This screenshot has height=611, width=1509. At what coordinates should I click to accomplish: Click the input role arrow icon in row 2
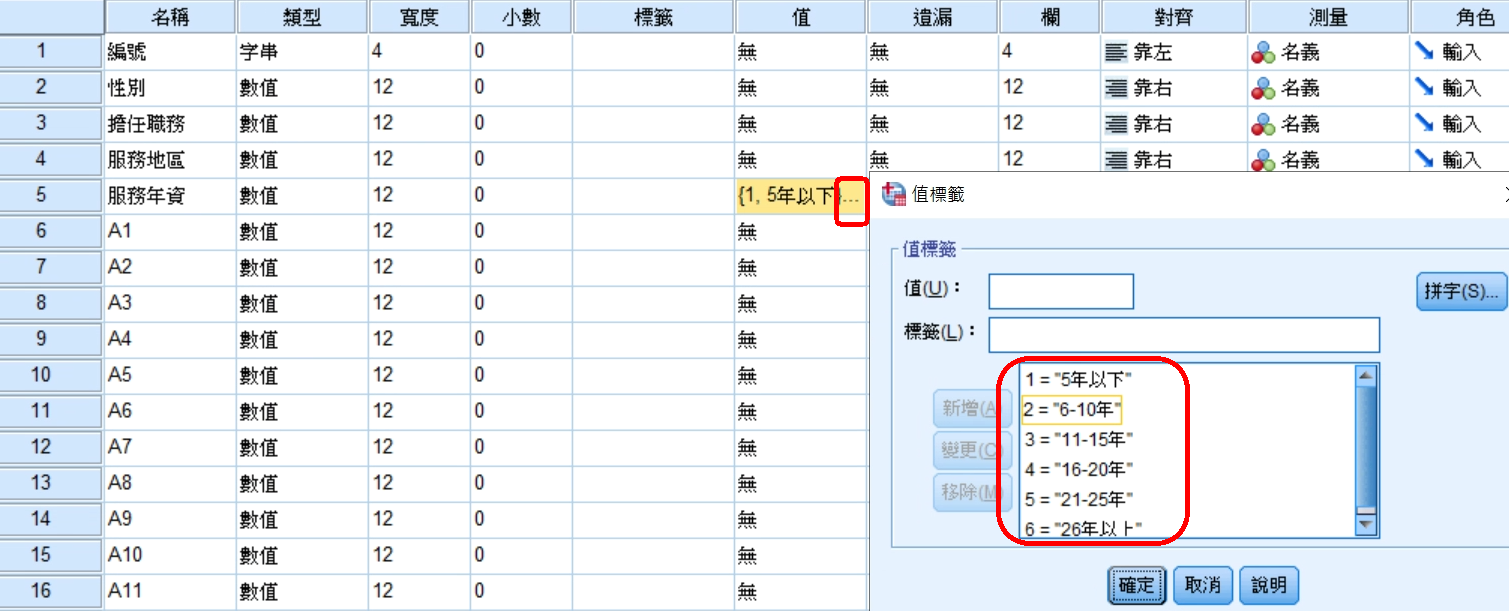1424,88
